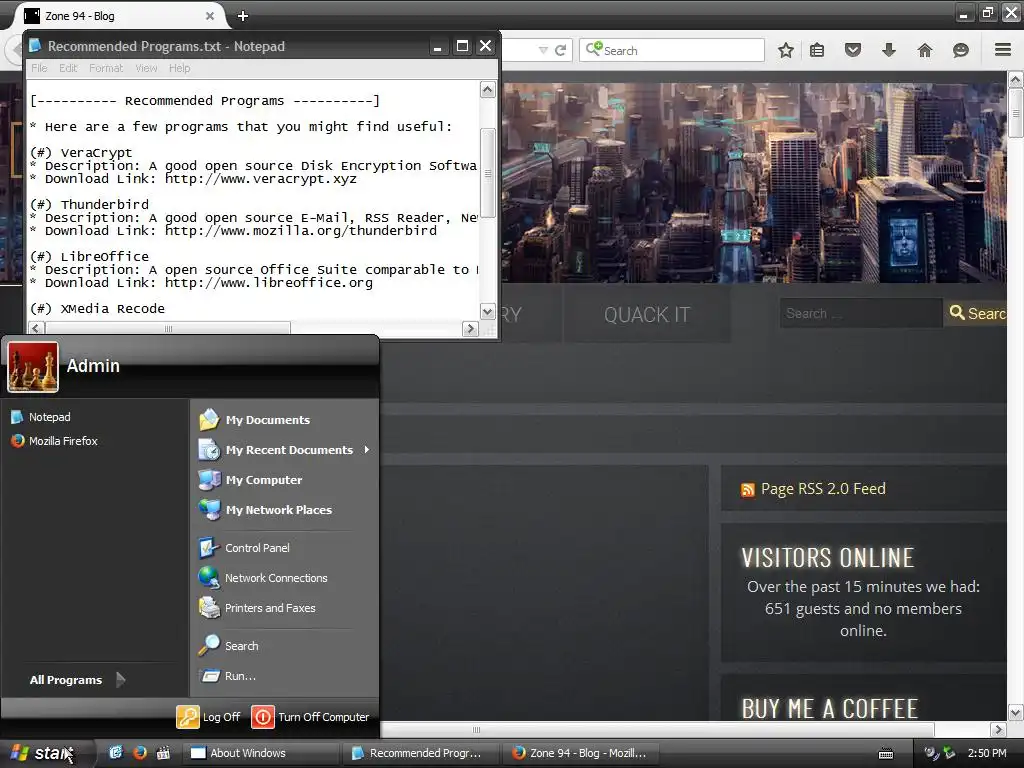
Task: Click the Firefox bookmark star icon
Action: (x=786, y=50)
